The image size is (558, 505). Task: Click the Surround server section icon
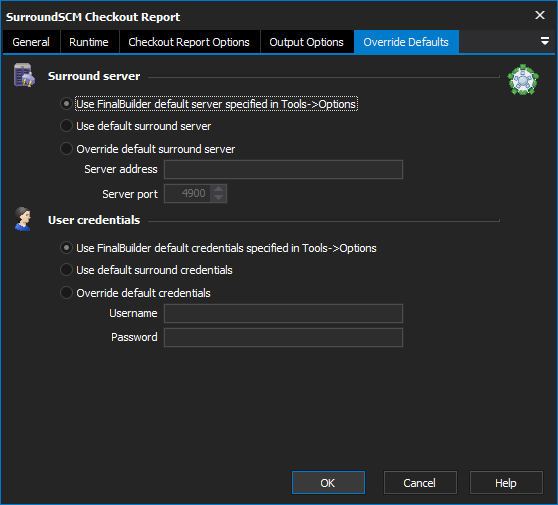coord(24,75)
